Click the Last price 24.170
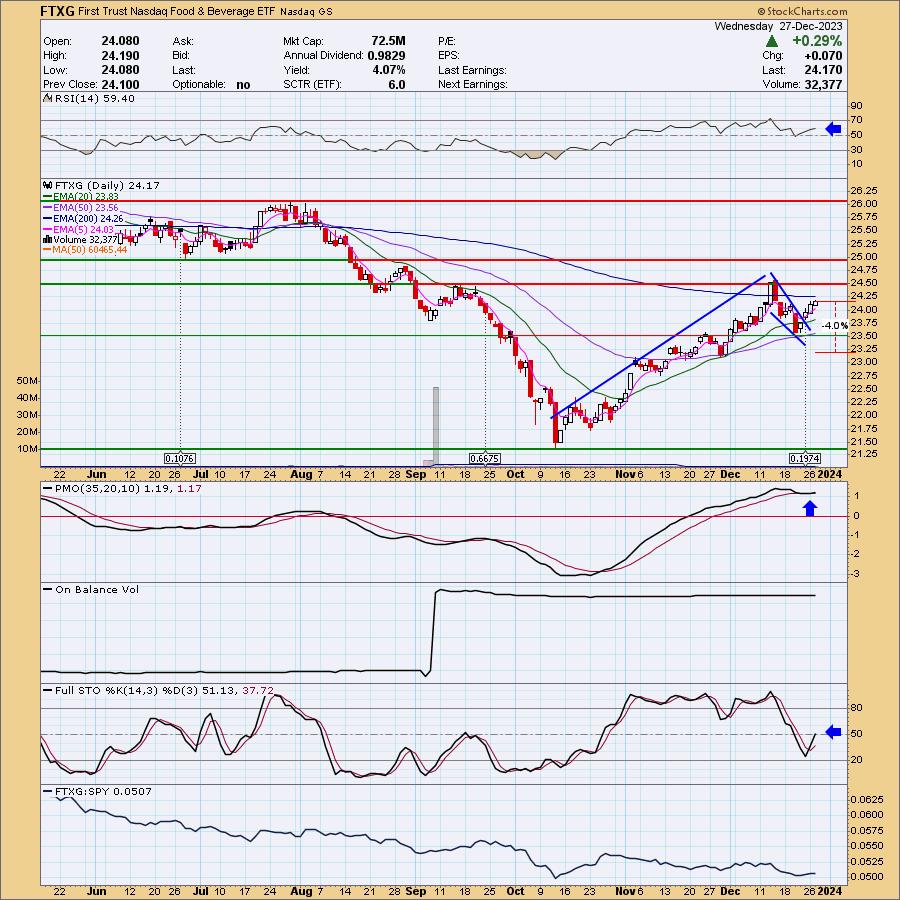900x900 pixels. 823,70
